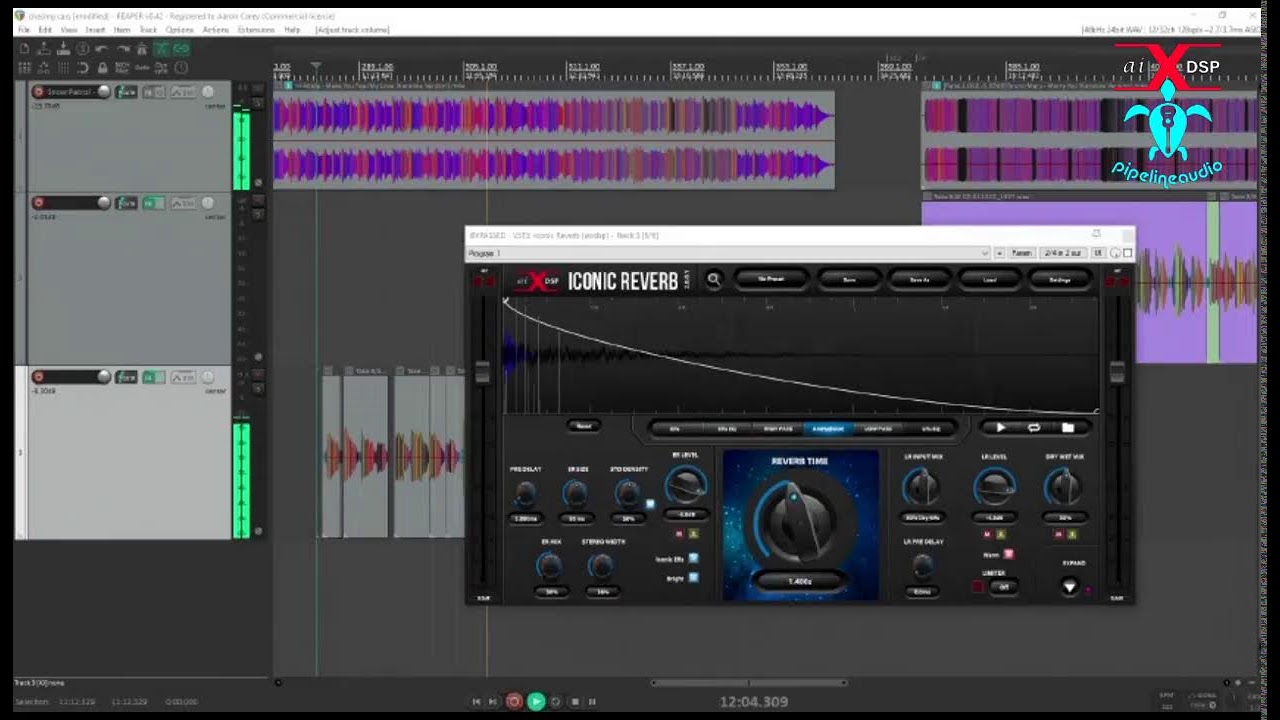Screen dimensions: 1280x720
Task: Click the folder icon beside the plugin tabs
Action: click(1068, 427)
